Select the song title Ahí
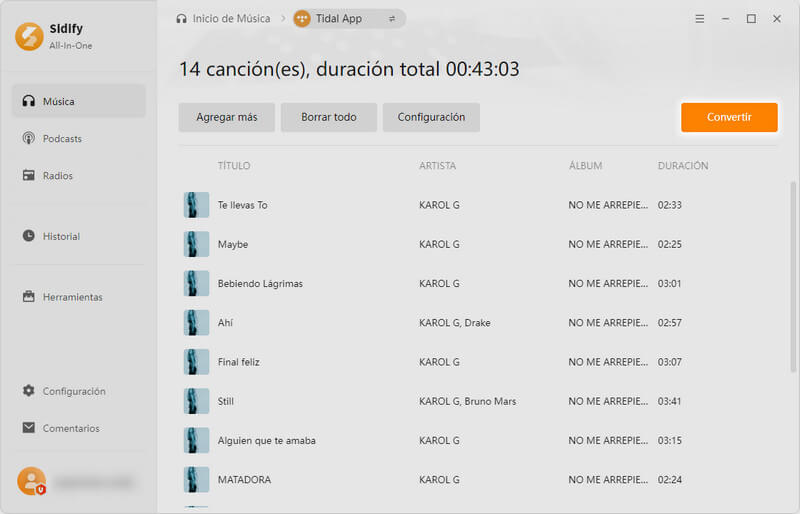The height and width of the screenshot is (514, 800). pyautogui.click(x=225, y=323)
